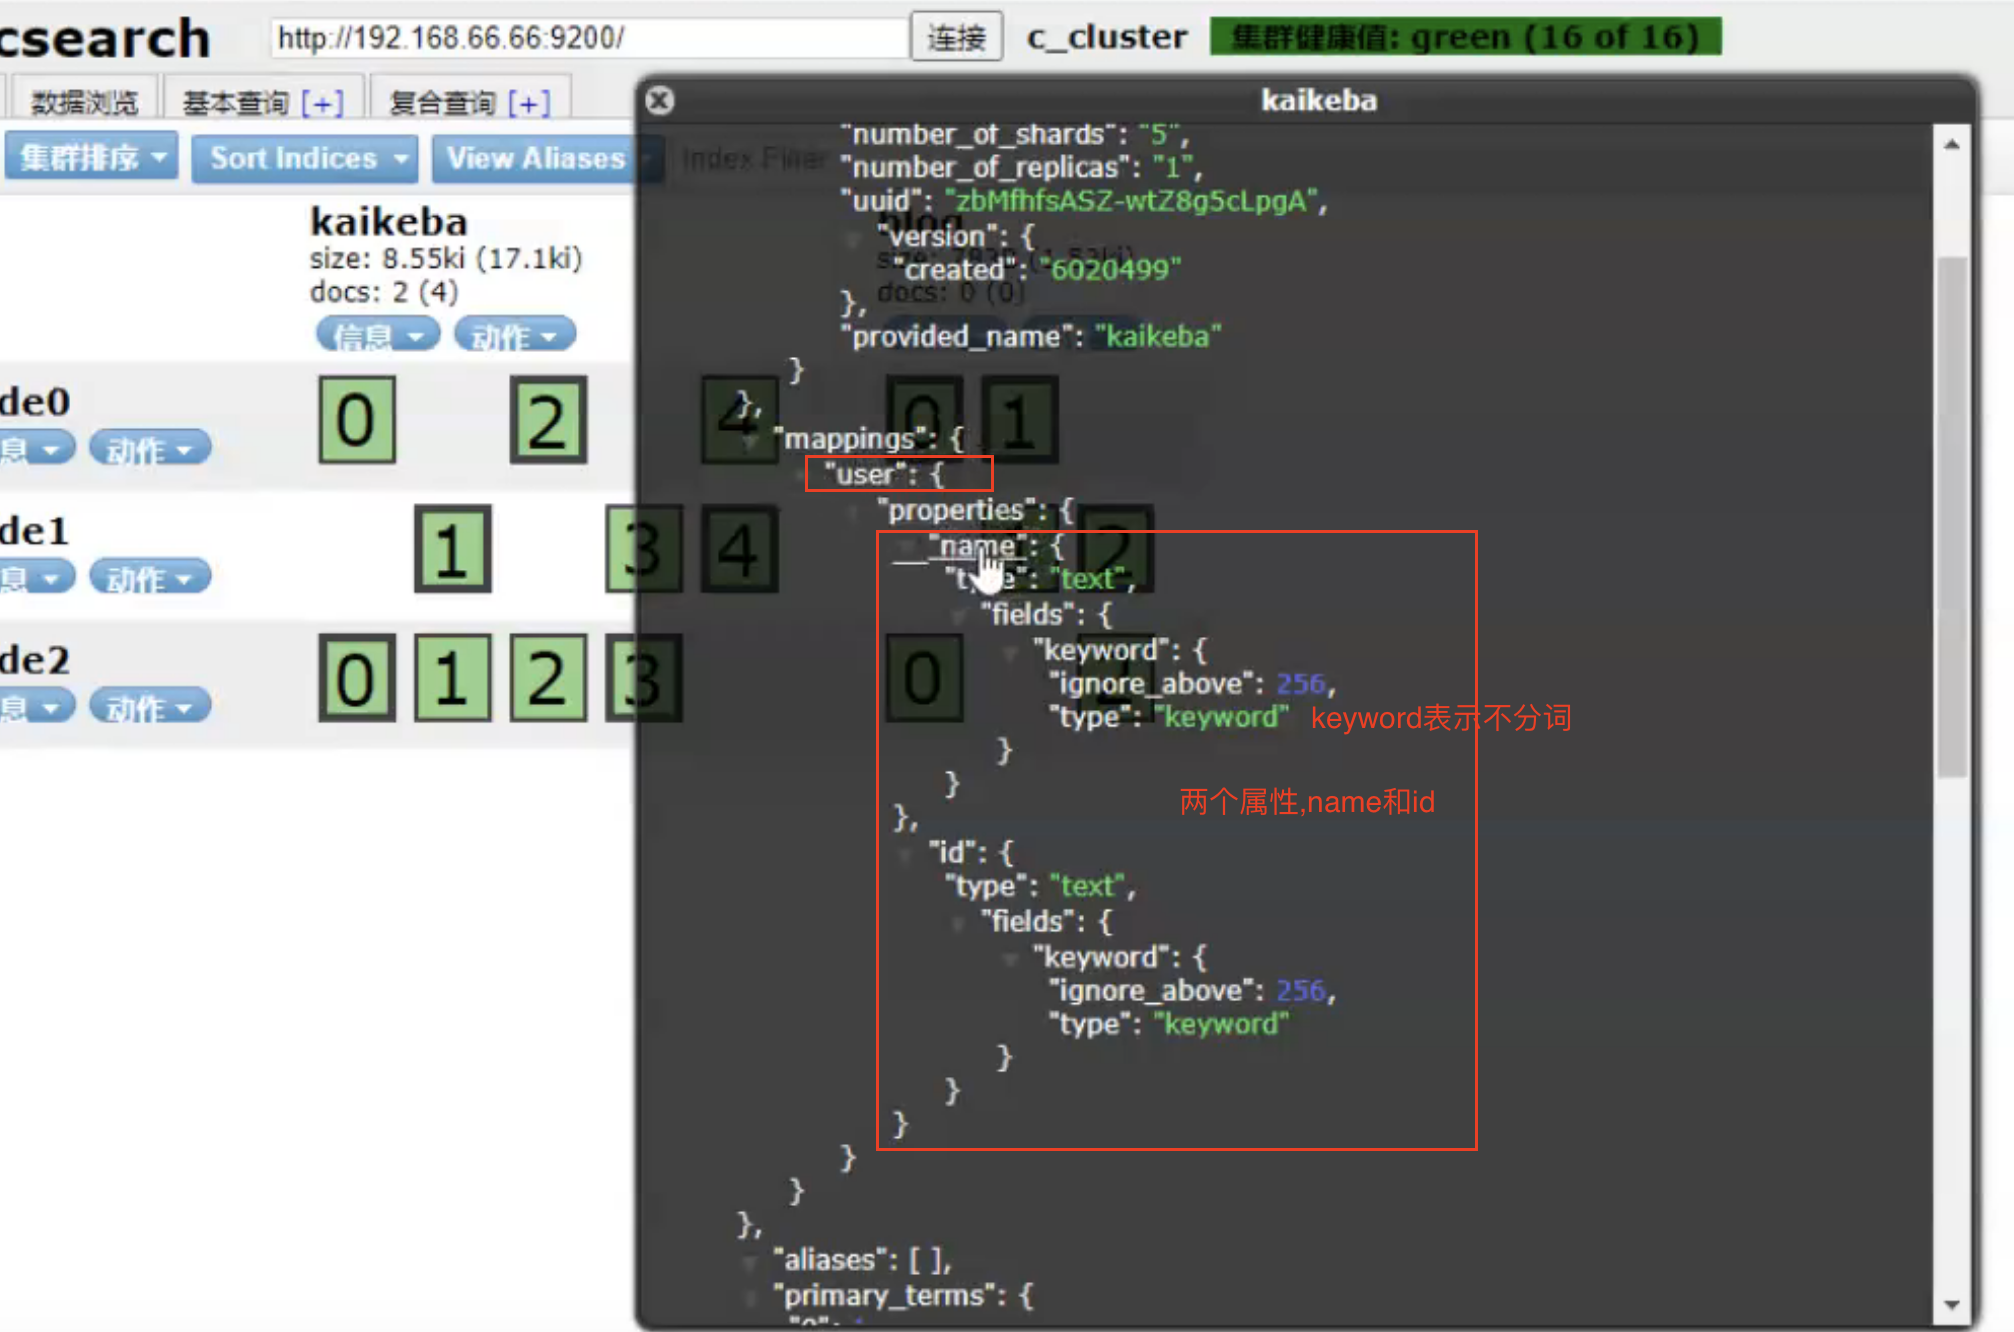The image size is (2014, 1332).
Task: Select shard 0 on node de0 under kaikeba
Action: point(357,420)
